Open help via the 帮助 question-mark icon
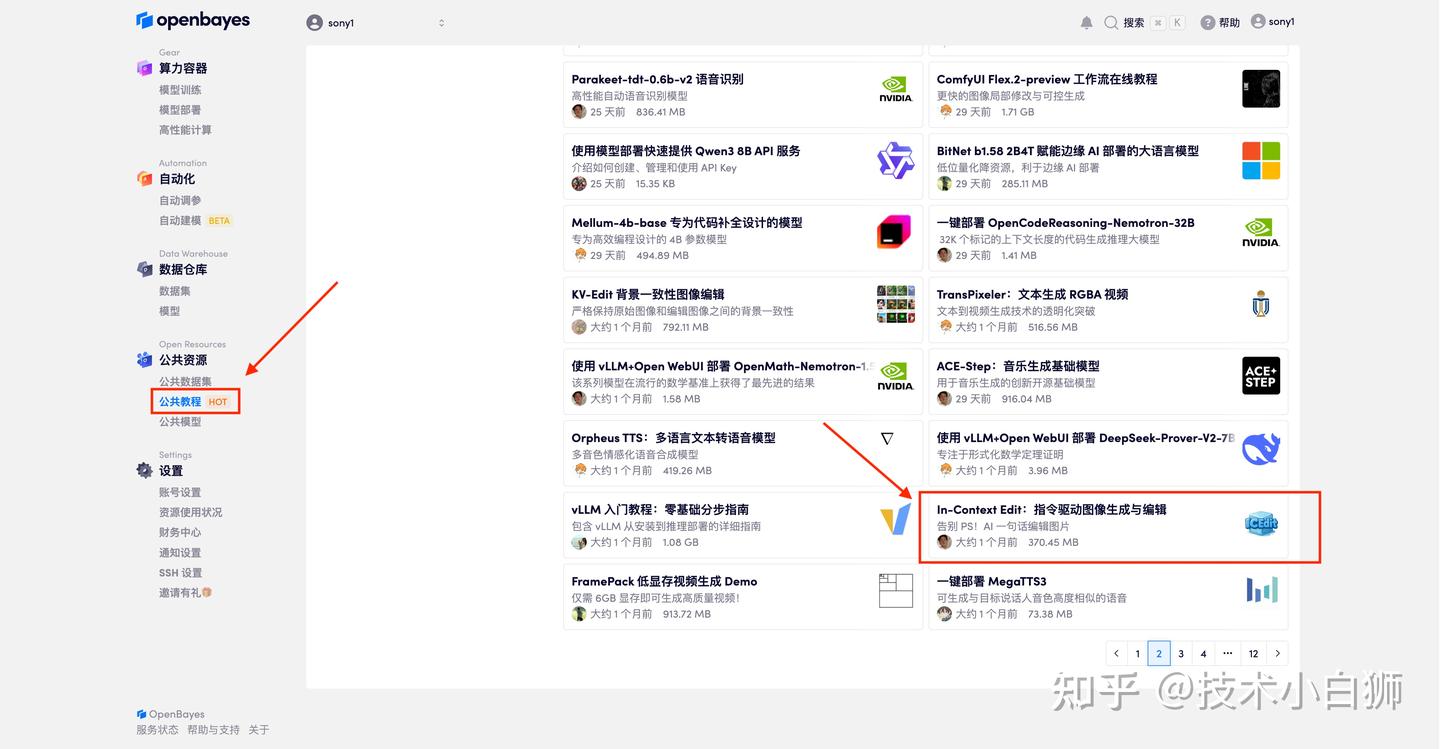The width and height of the screenshot is (1440, 749). tap(1204, 21)
